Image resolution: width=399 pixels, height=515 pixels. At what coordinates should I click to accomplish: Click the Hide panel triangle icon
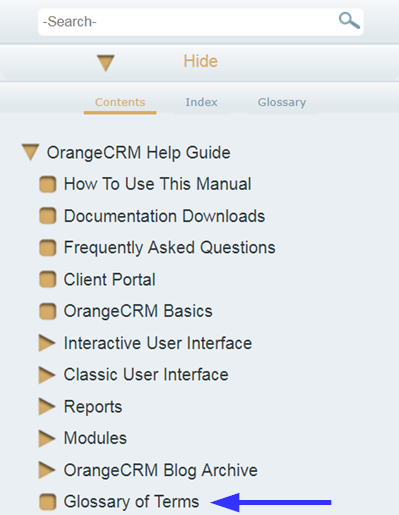[x=106, y=63]
